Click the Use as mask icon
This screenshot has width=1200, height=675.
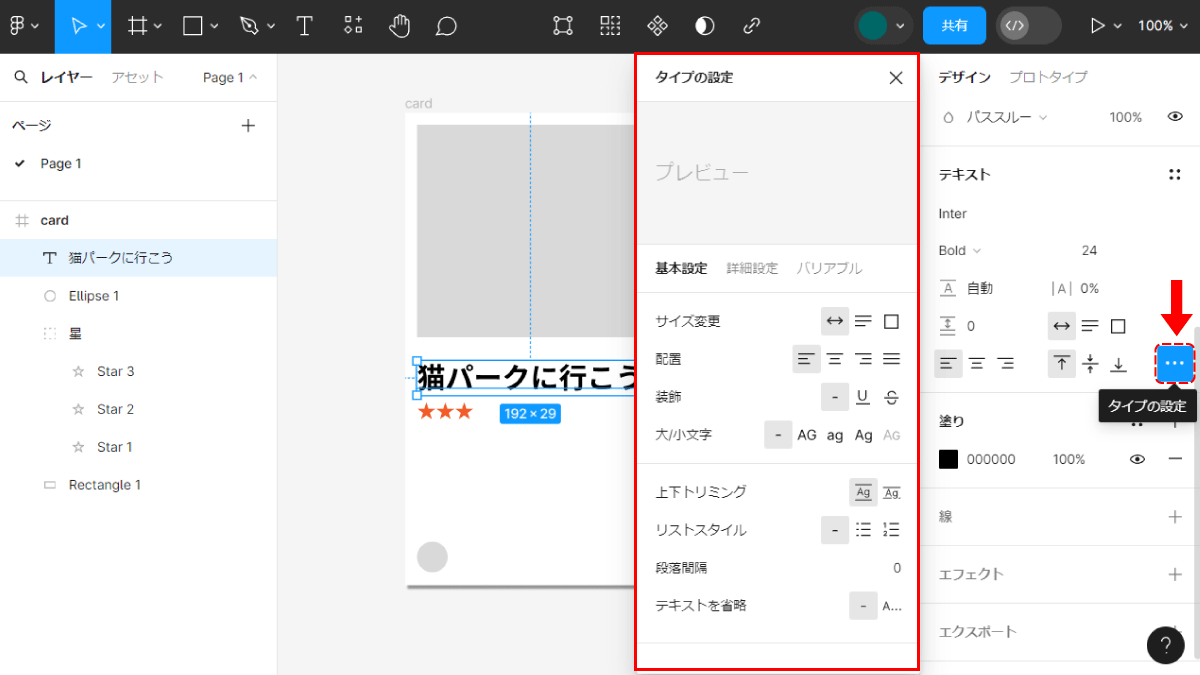click(x=705, y=26)
